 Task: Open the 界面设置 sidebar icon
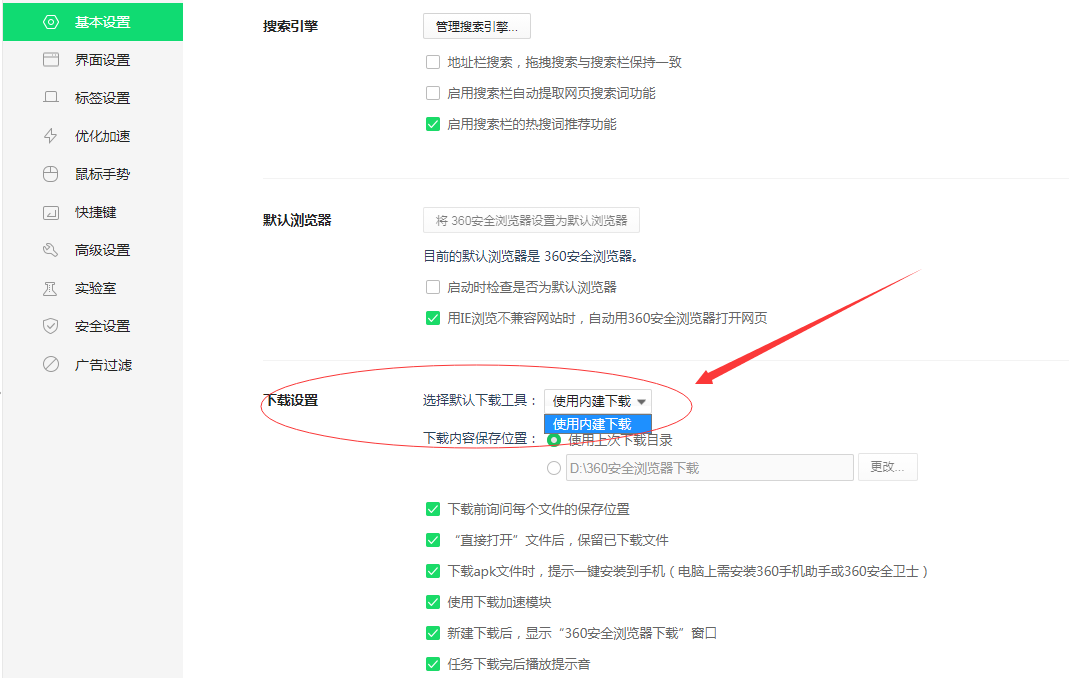click(50, 59)
